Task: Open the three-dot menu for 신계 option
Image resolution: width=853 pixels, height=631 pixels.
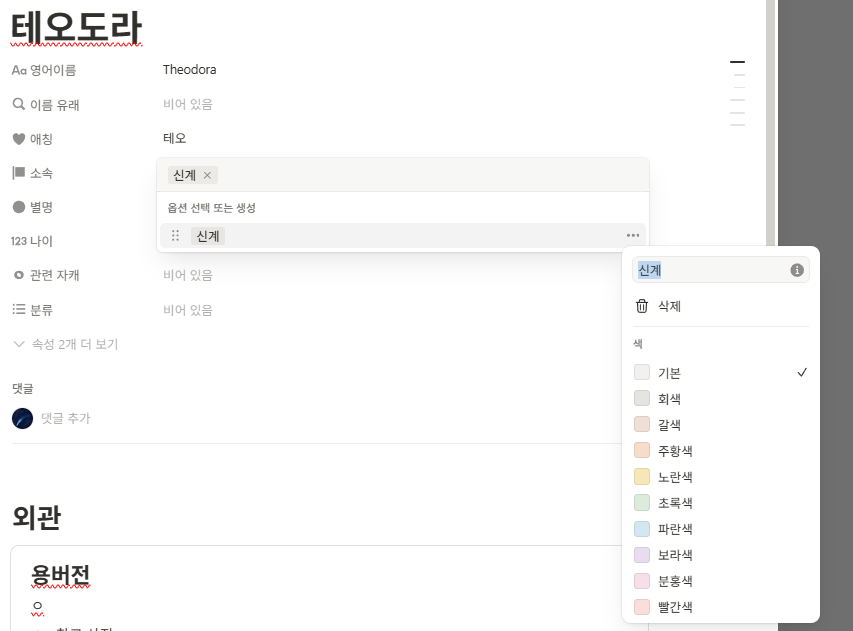Action: point(632,236)
